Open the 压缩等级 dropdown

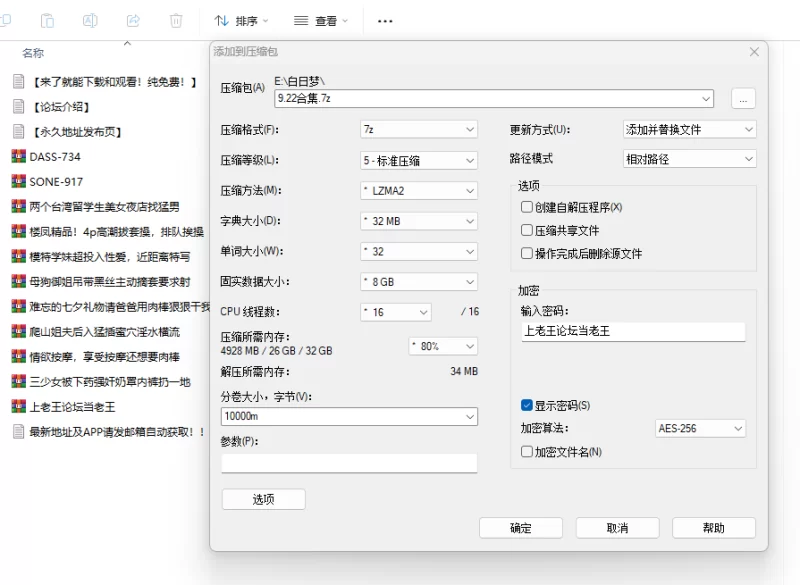[x=418, y=160]
